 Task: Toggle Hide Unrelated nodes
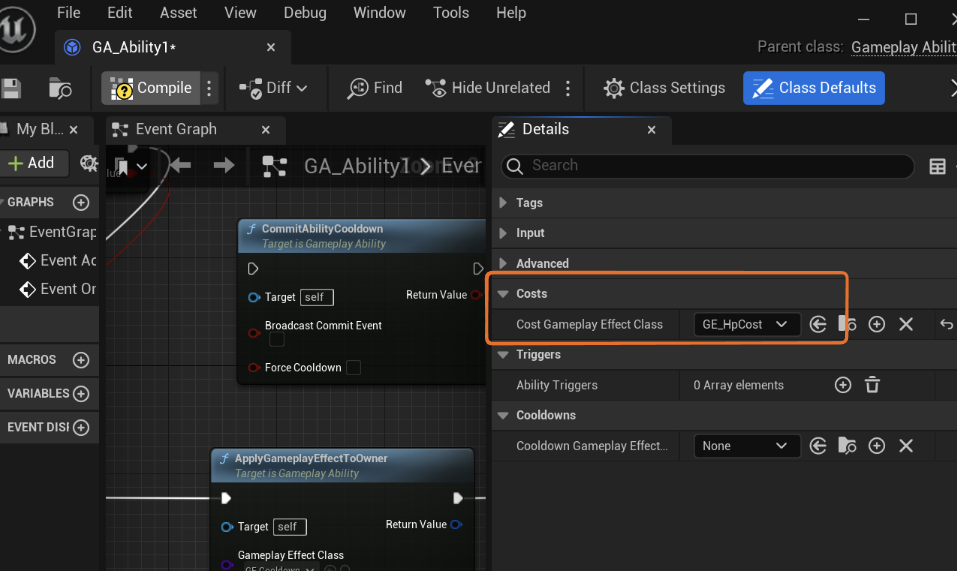click(488, 88)
